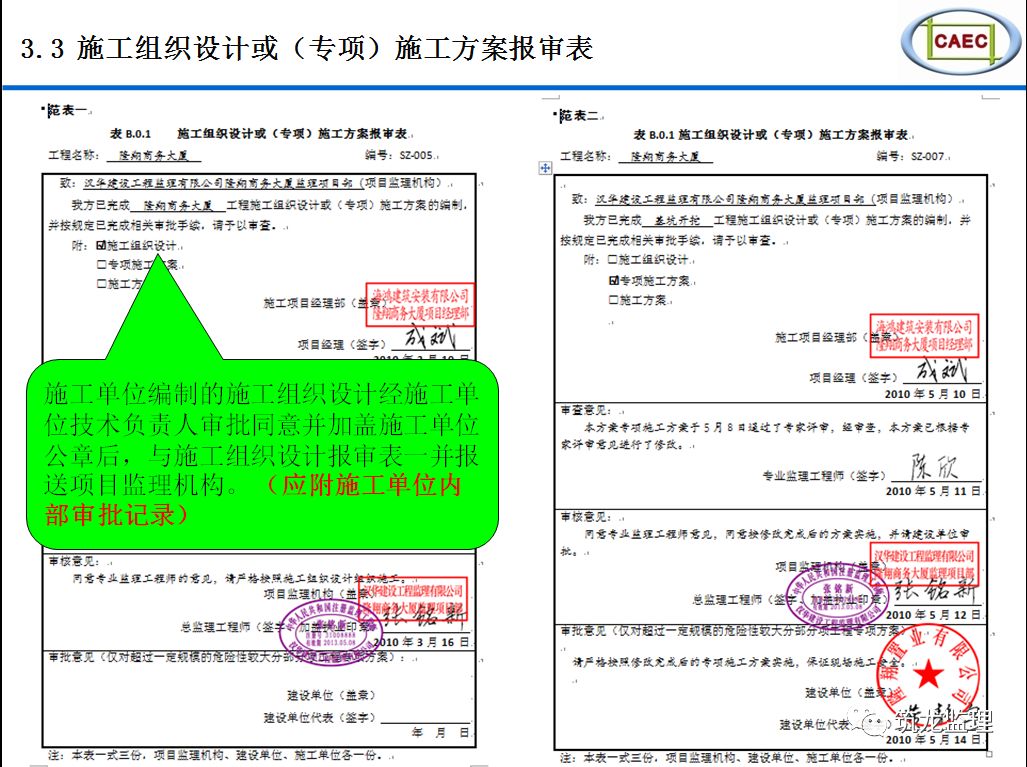Click the table move handle beside form two

click(x=545, y=168)
